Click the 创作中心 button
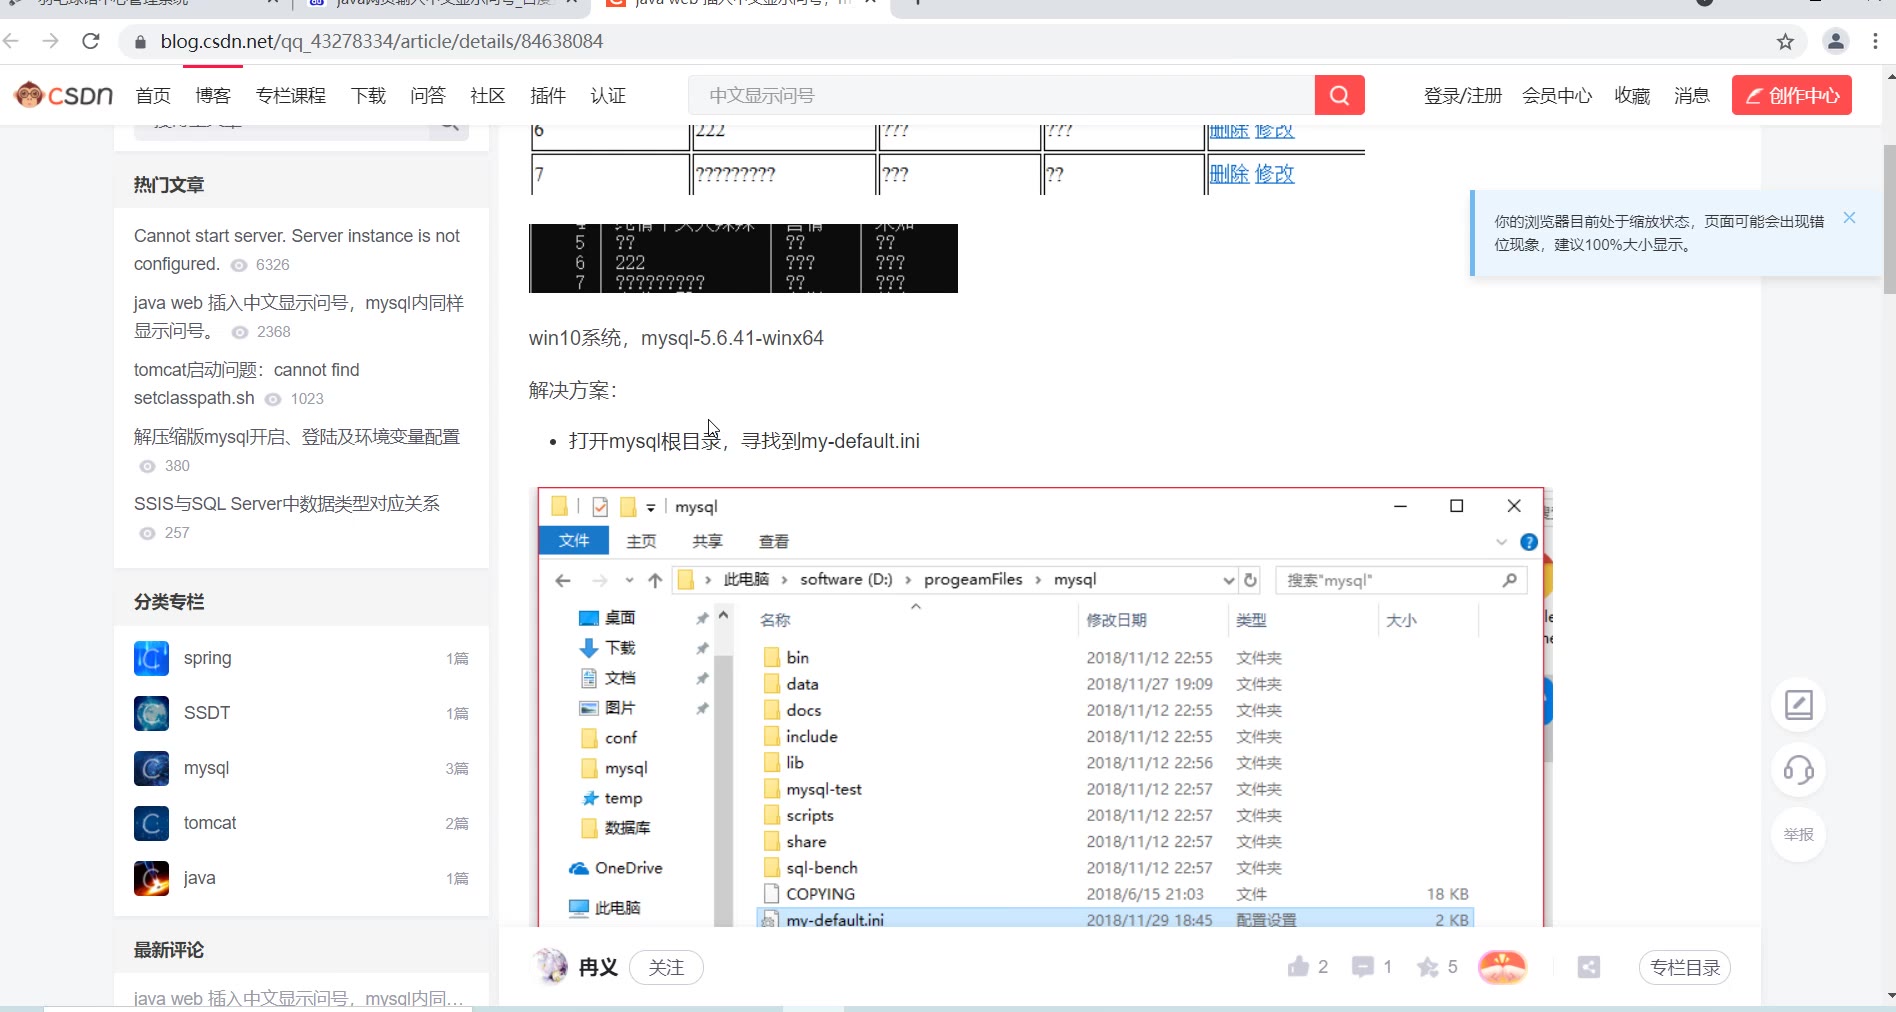1896x1012 pixels. click(1792, 95)
